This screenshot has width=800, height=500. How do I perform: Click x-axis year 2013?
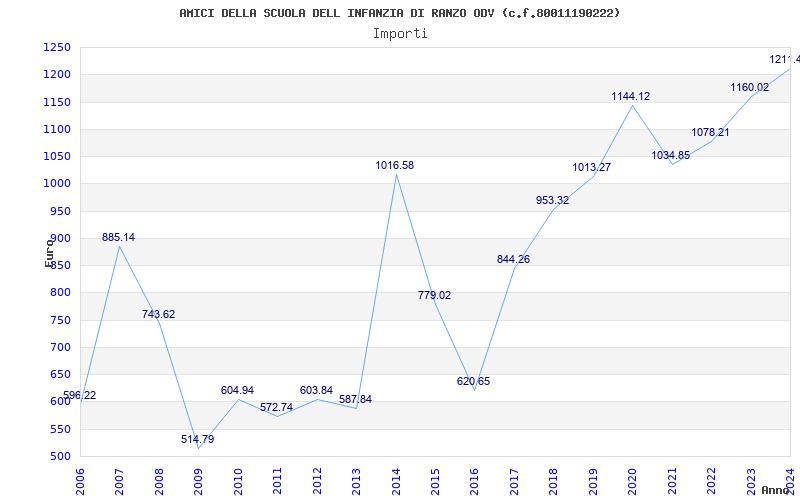click(356, 482)
